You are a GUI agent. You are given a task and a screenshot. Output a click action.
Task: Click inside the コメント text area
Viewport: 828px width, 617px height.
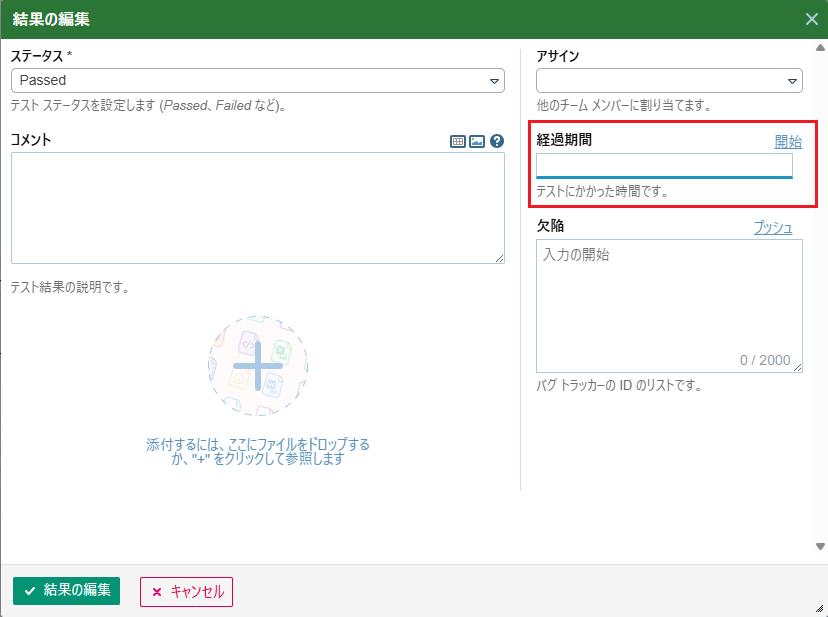coord(257,207)
